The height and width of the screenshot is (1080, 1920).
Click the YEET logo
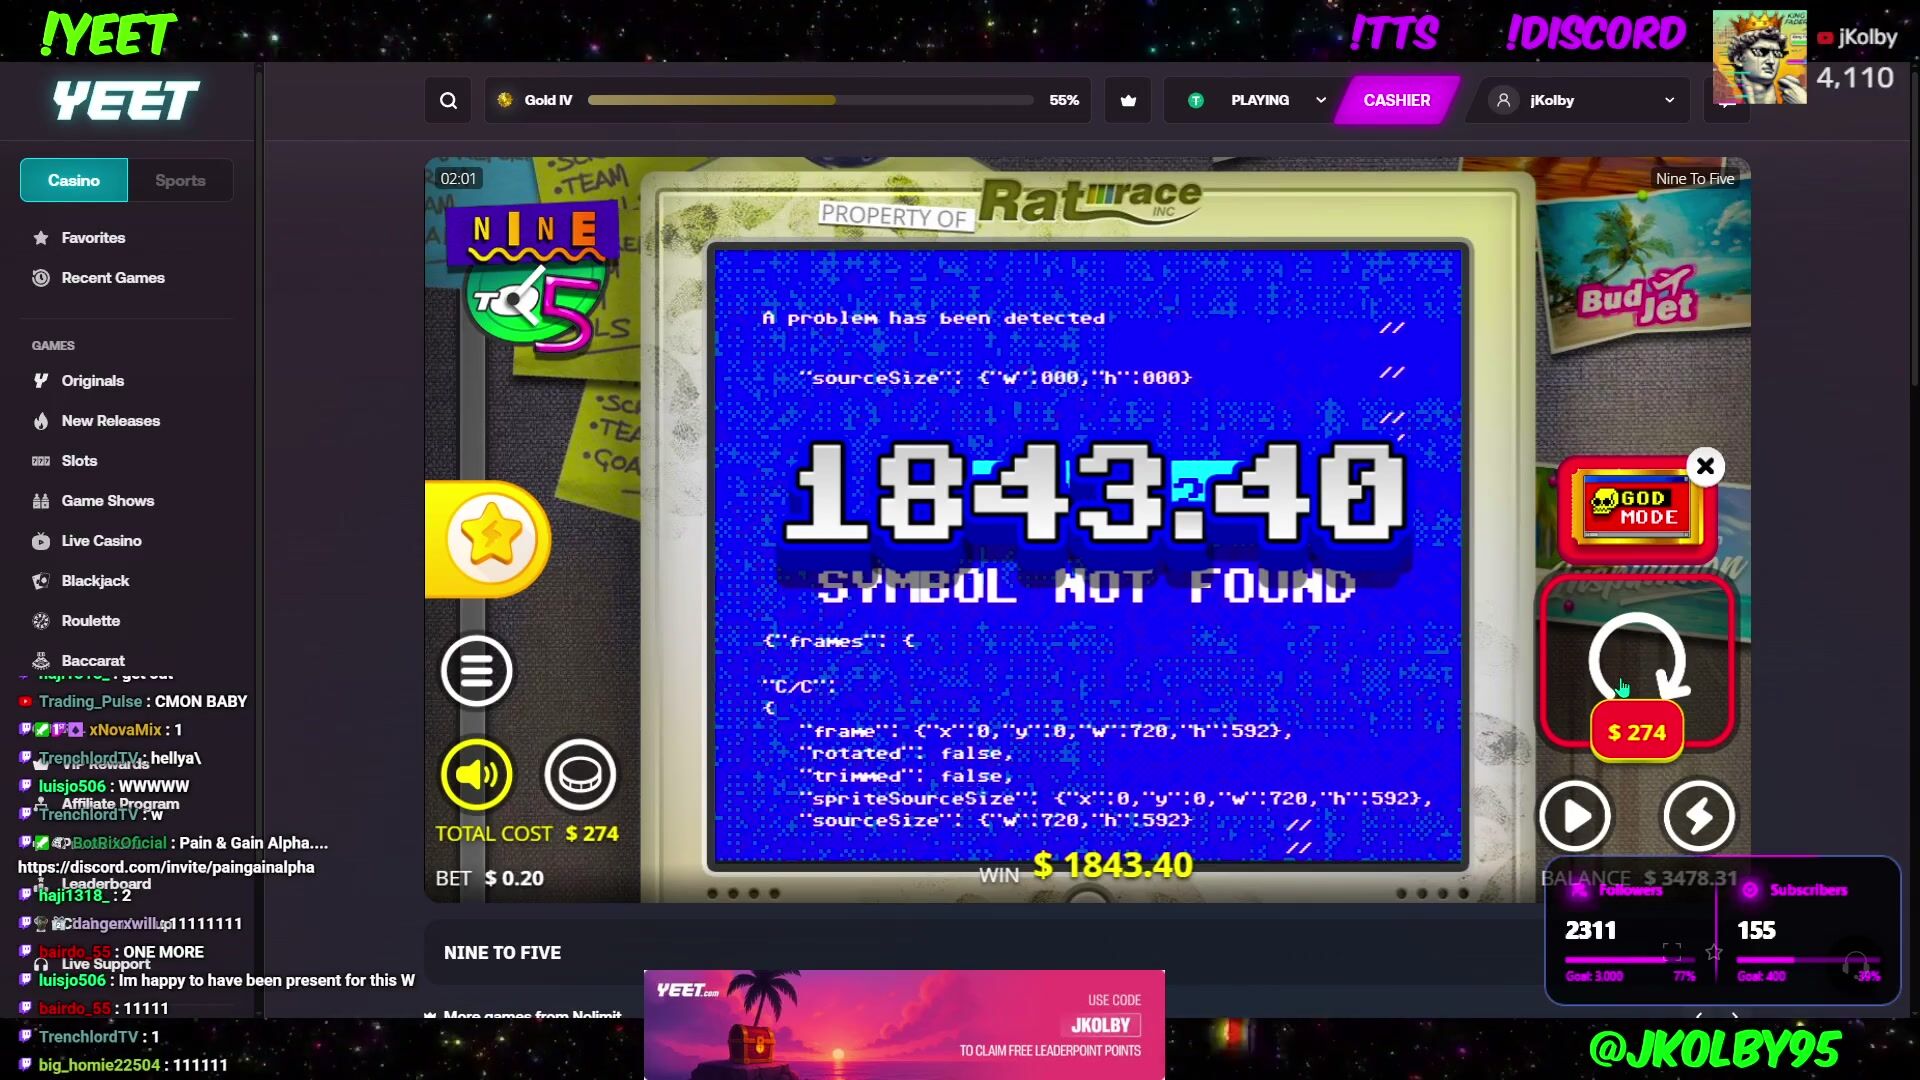pos(126,101)
